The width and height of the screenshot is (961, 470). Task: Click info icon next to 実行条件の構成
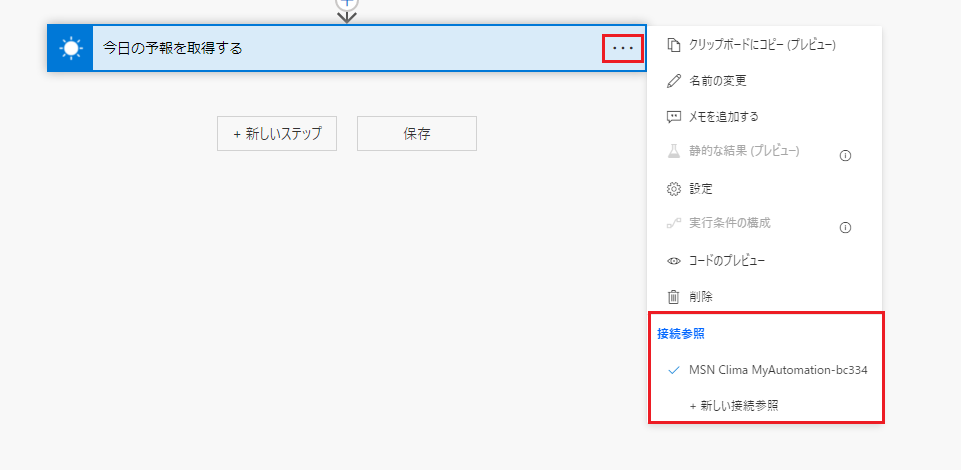[845, 228]
